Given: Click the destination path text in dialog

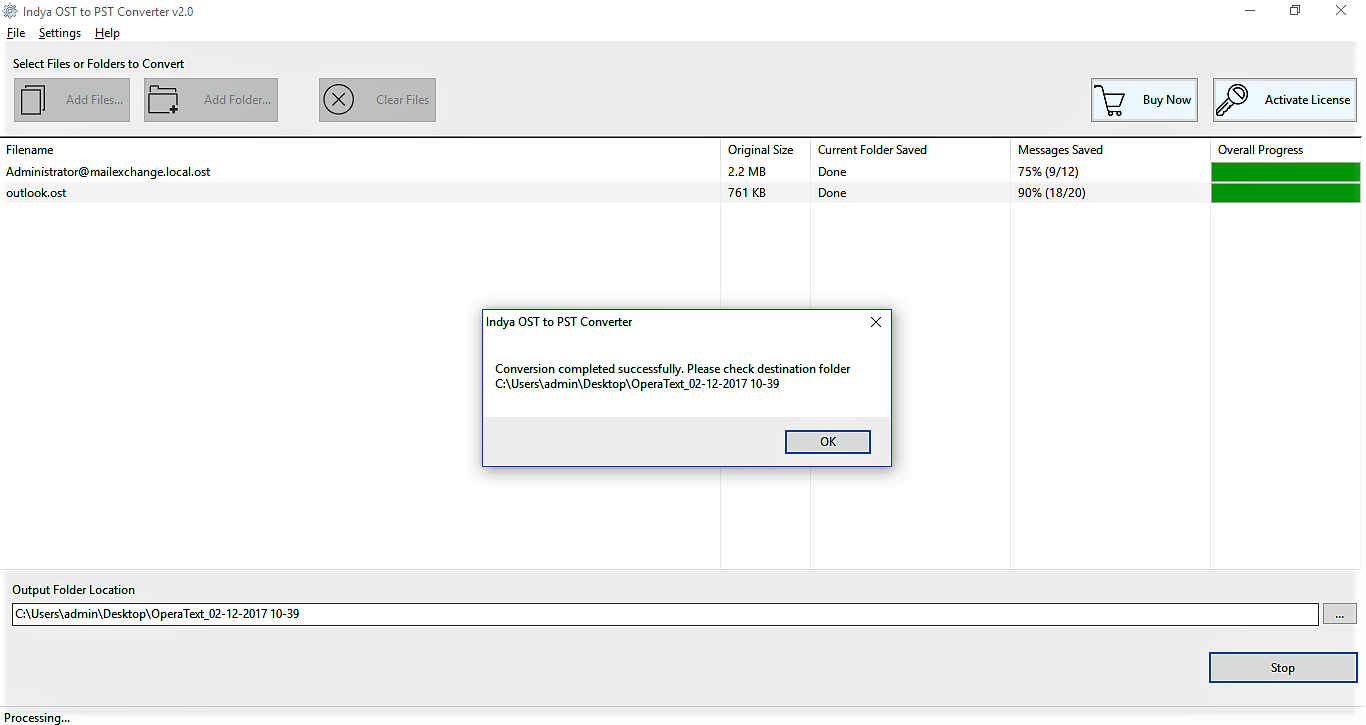Looking at the screenshot, I should coord(637,384).
